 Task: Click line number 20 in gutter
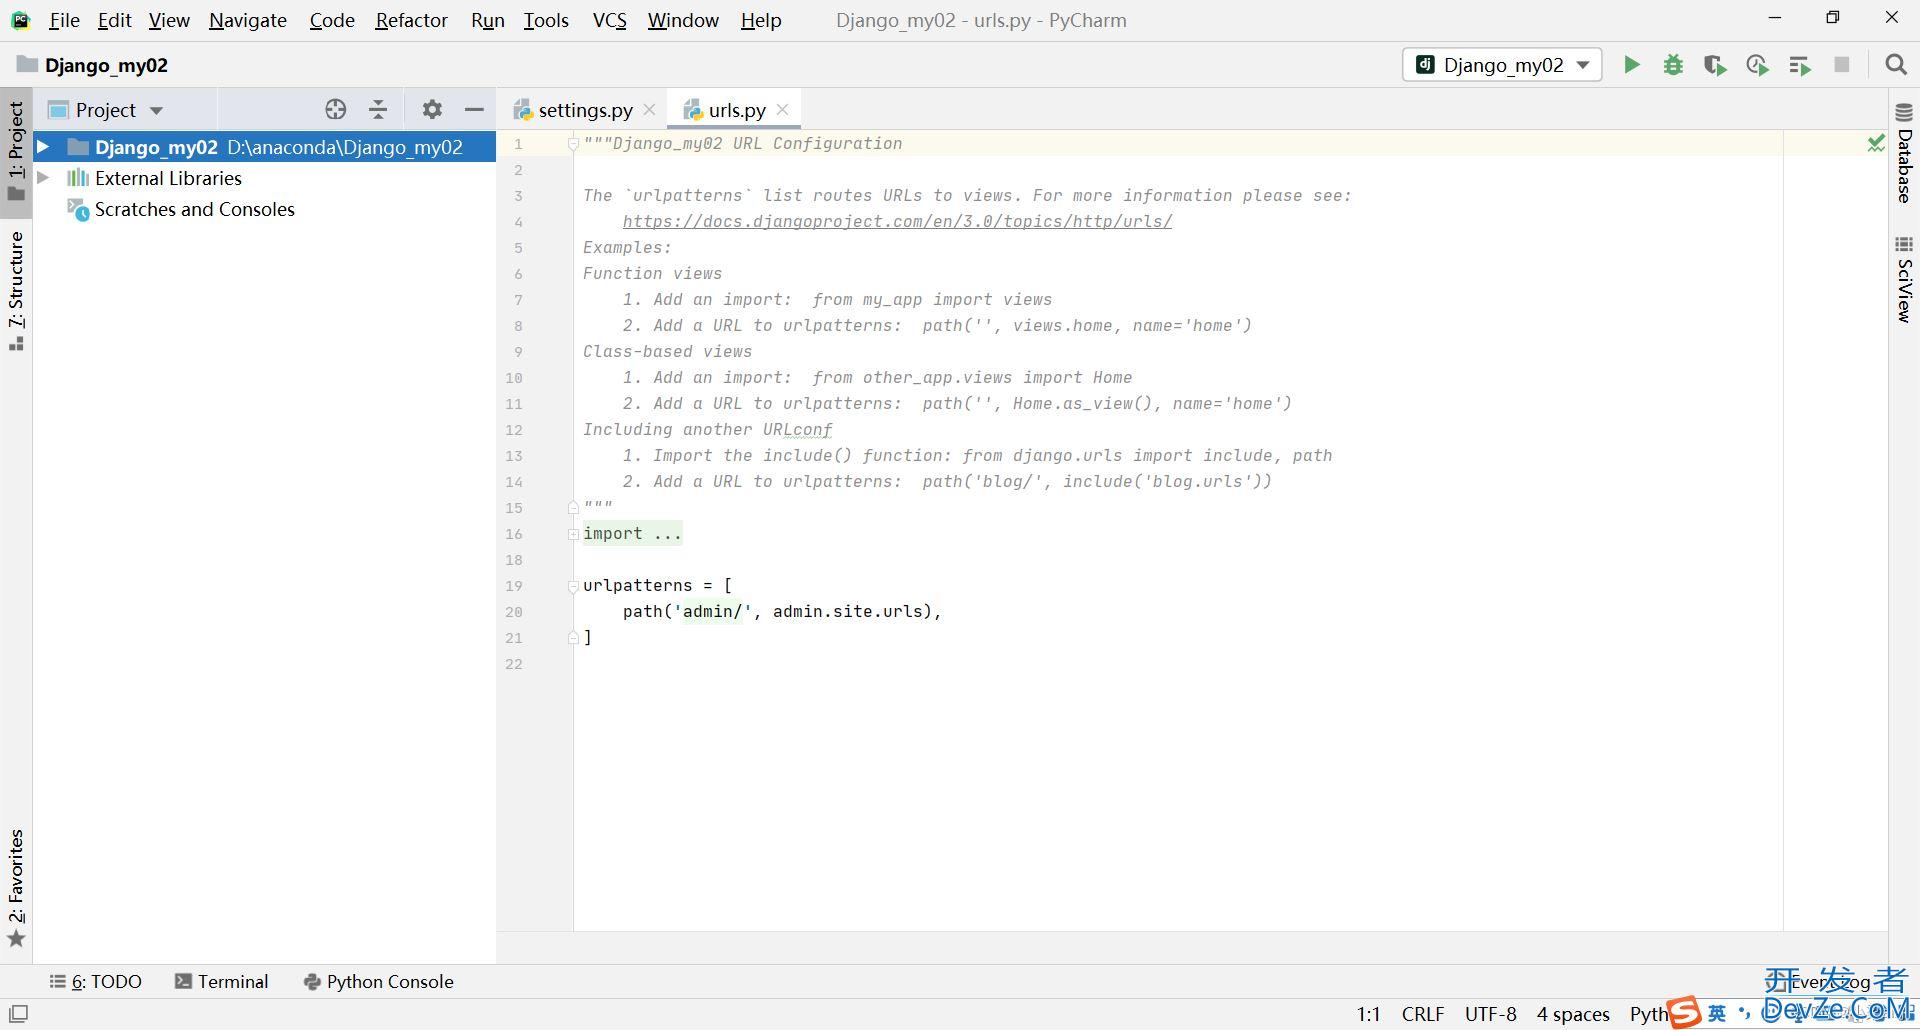click(x=513, y=612)
